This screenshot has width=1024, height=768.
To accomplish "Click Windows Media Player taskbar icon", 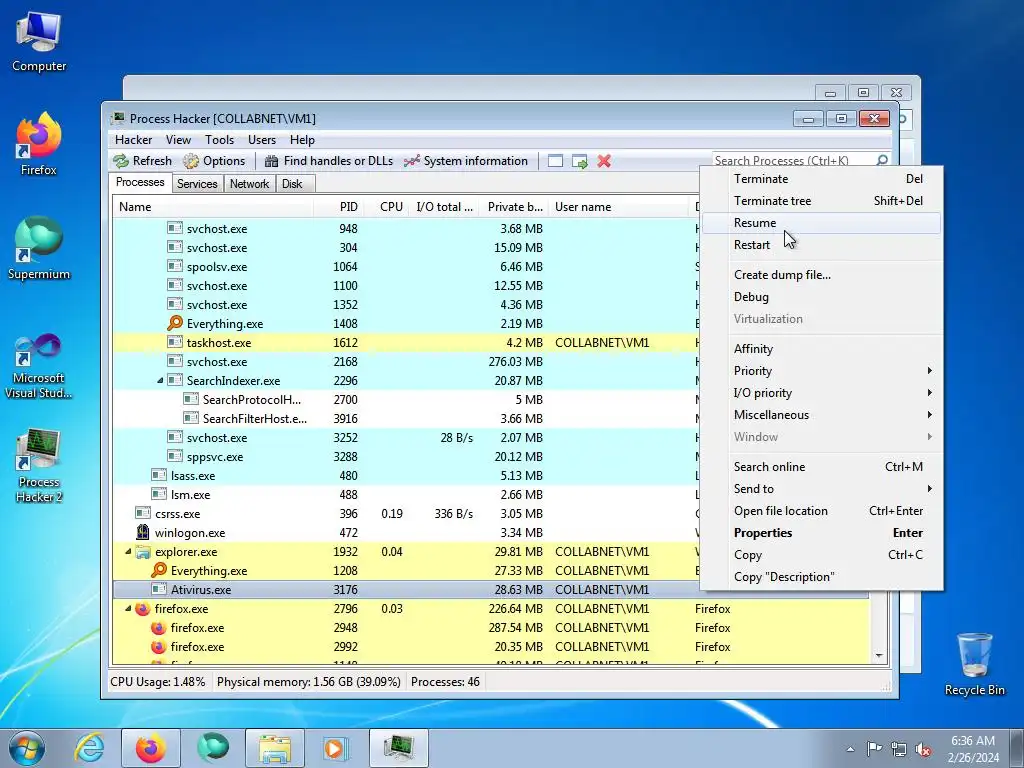I will [336, 748].
